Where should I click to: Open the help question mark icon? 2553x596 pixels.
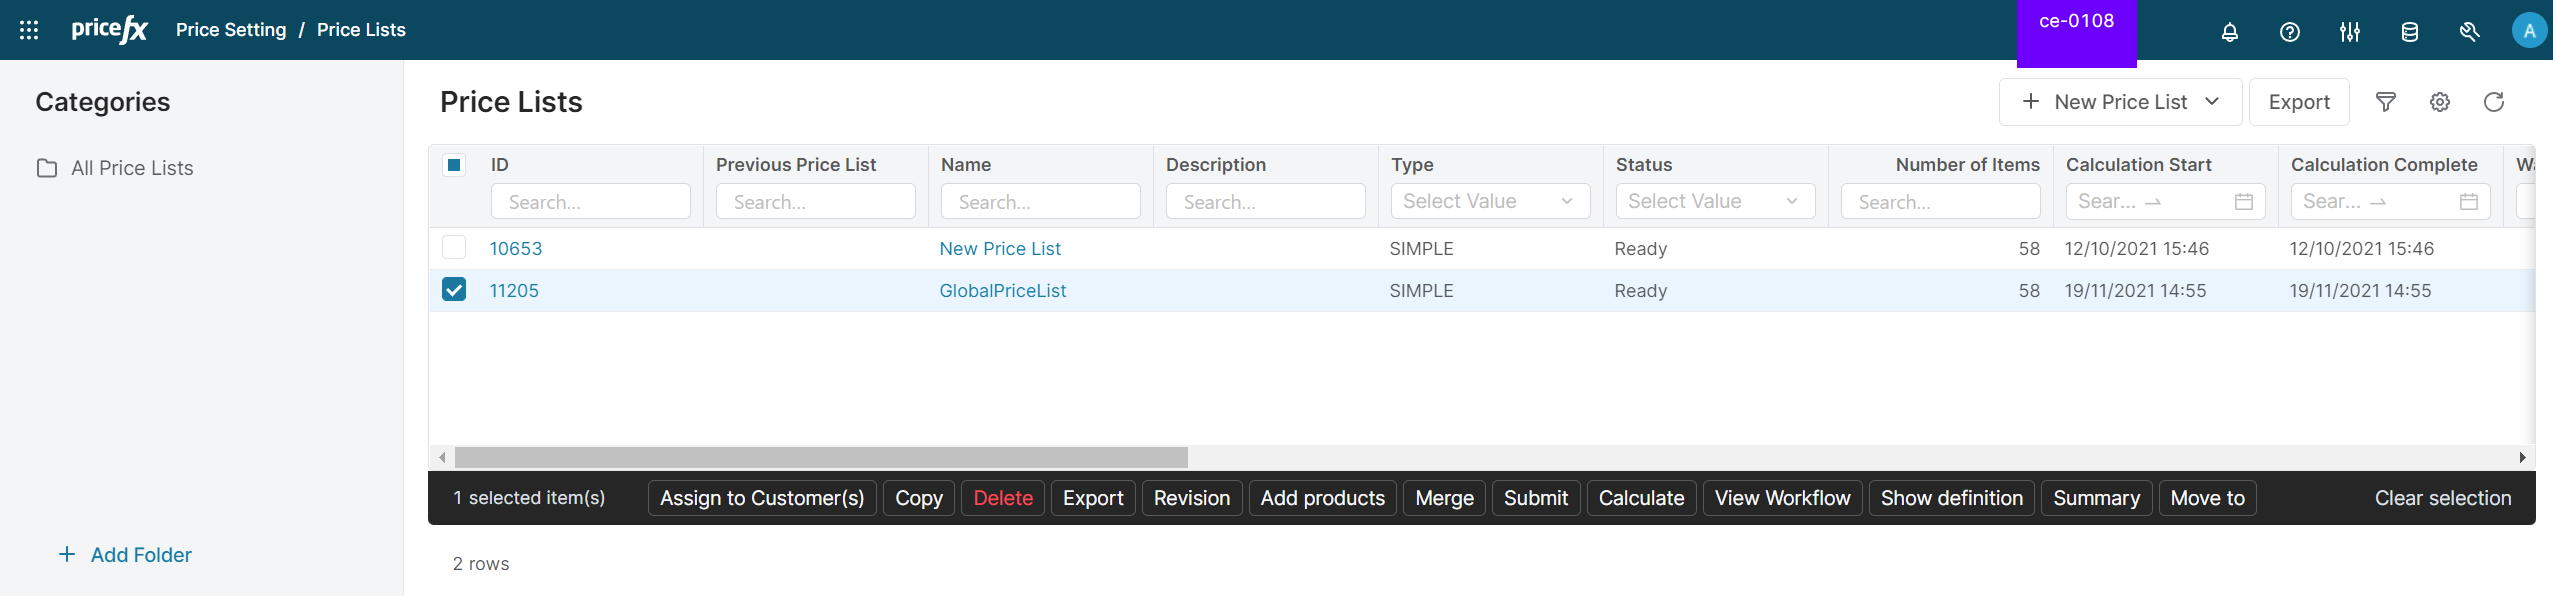coord(2289,32)
